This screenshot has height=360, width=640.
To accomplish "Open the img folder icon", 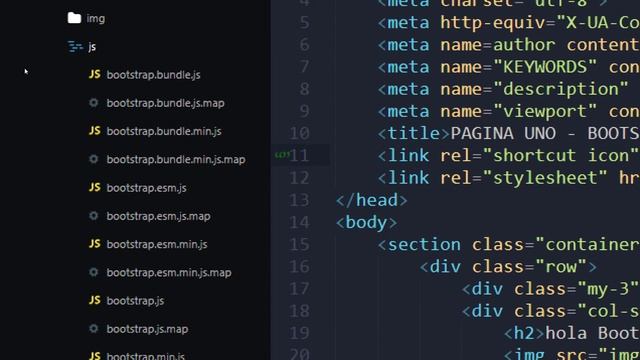I will (74, 18).
